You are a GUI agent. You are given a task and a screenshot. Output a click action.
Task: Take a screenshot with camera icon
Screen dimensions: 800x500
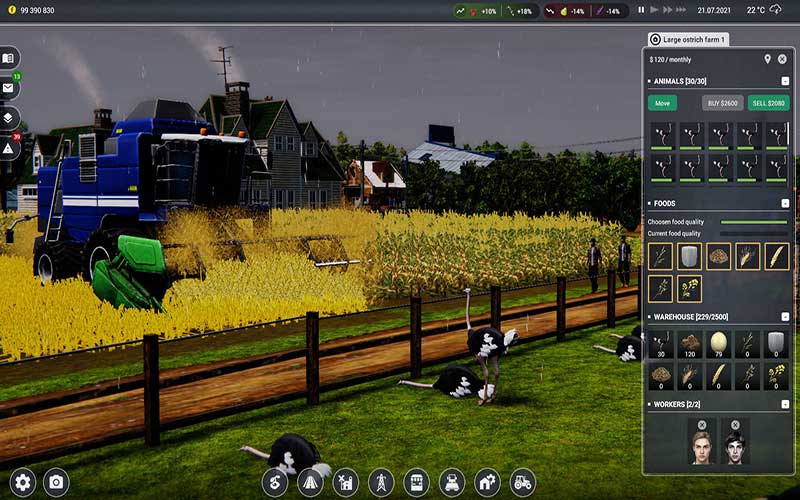click(56, 482)
